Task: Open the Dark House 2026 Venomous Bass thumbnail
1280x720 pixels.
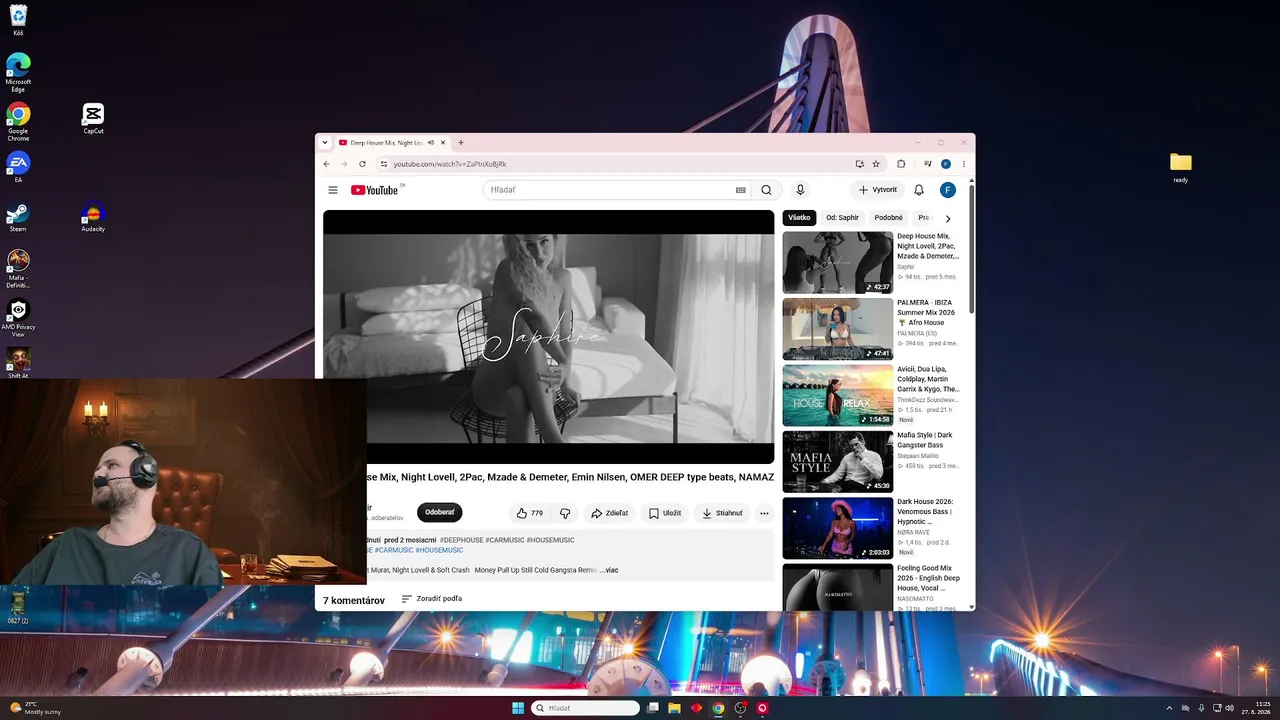Action: [838, 528]
